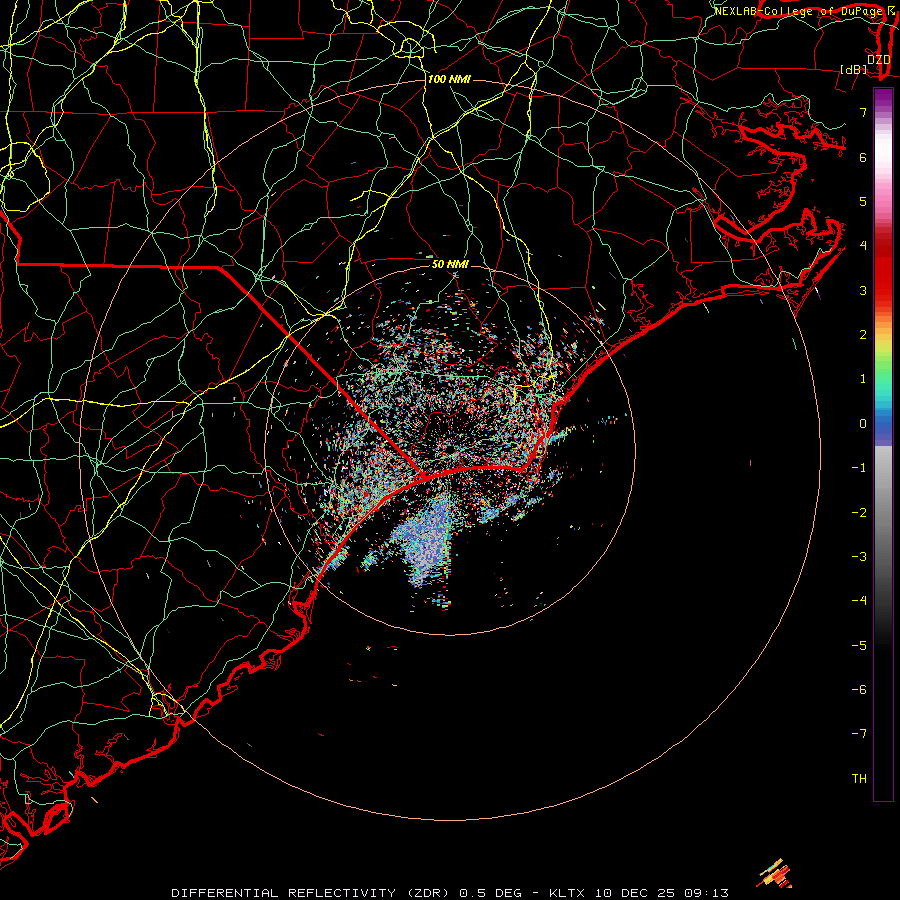Click the "5" value on the scale

click(x=863, y=201)
